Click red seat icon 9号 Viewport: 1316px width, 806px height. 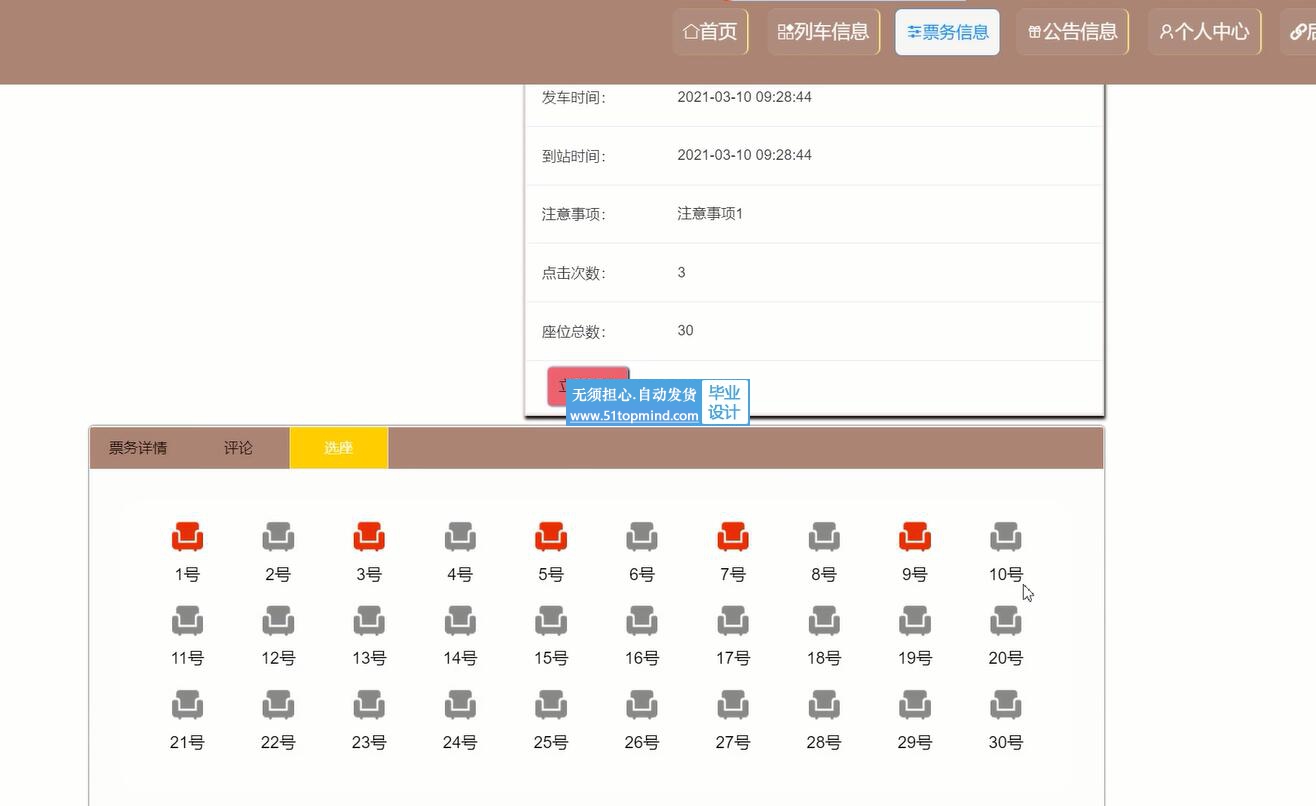(x=915, y=537)
